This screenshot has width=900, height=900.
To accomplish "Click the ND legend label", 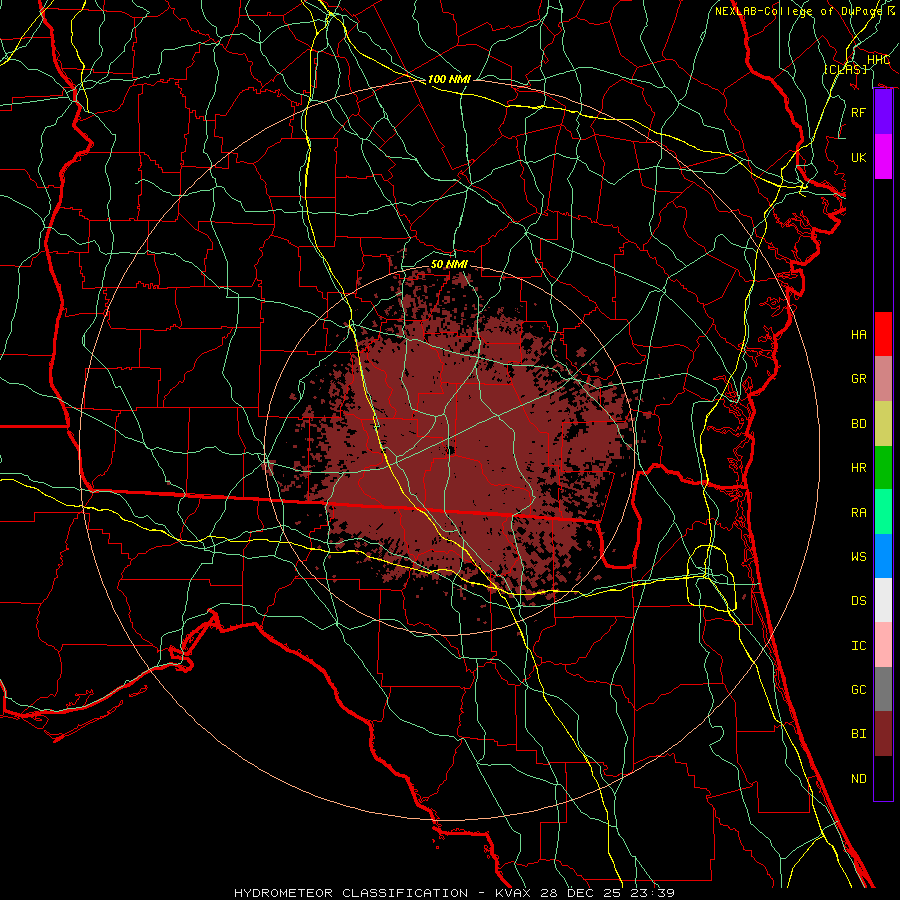I will (858, 779).
